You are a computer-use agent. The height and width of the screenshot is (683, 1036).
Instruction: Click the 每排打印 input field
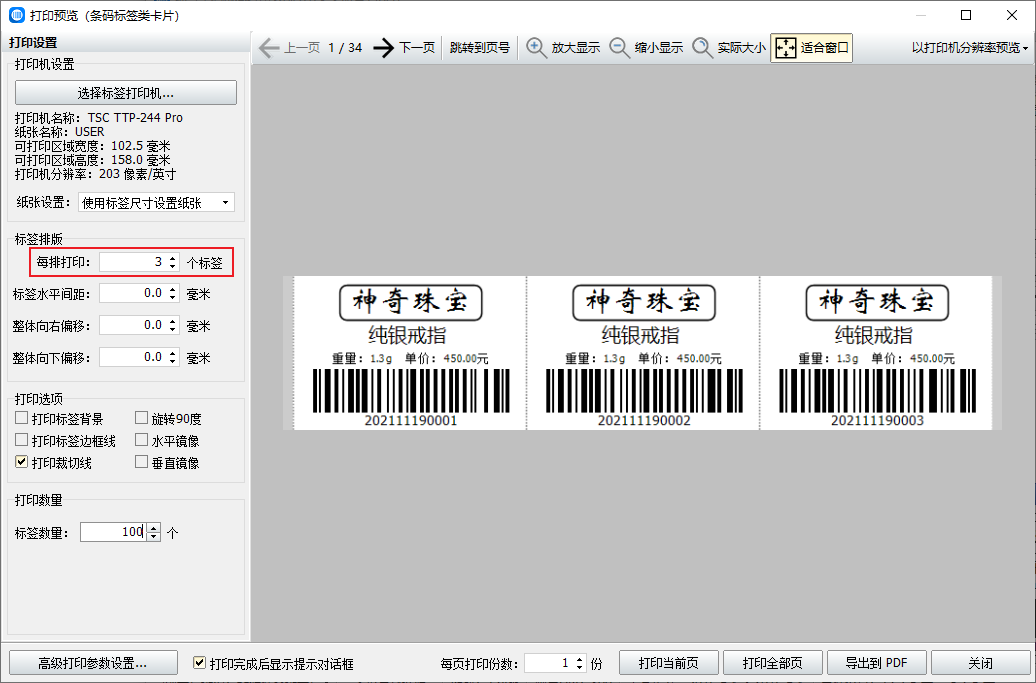pos(133,262)
